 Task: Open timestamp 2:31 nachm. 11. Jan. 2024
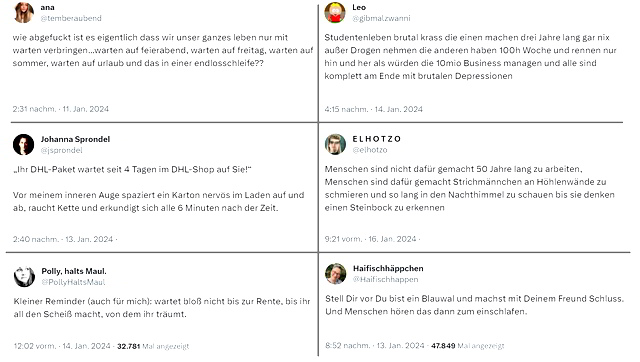click(61, 109)
